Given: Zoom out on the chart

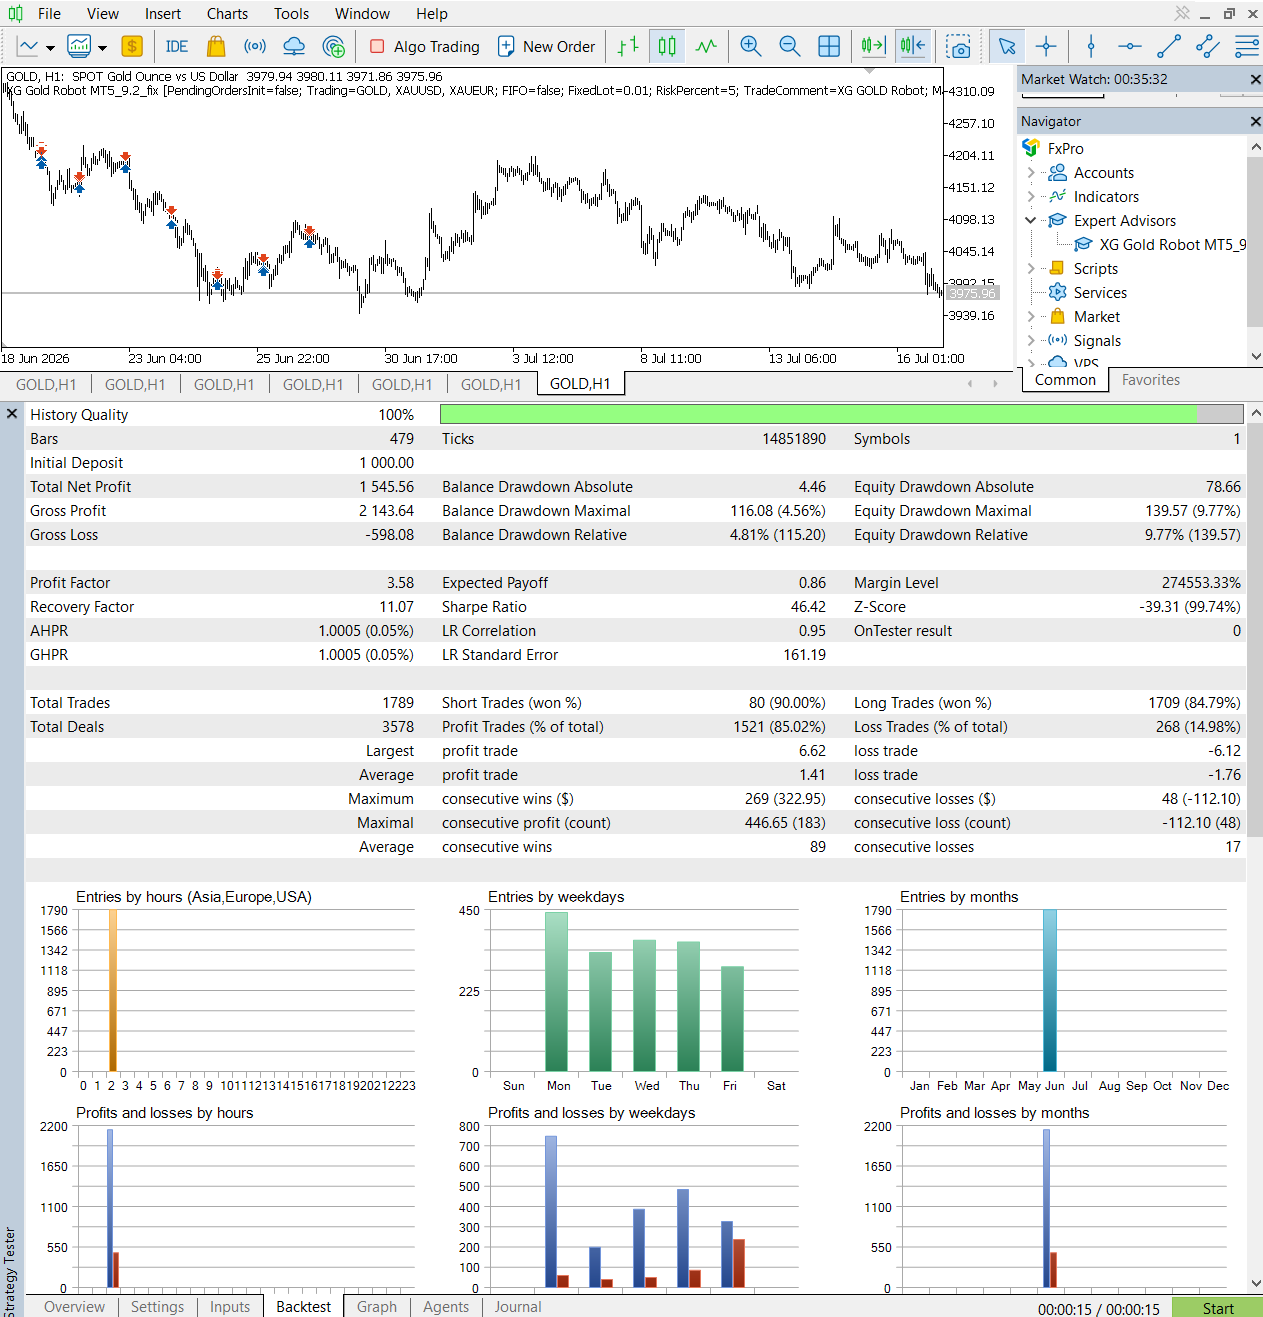Looking at the screenshot, I should pyautogui.click(x=790, y=46).
